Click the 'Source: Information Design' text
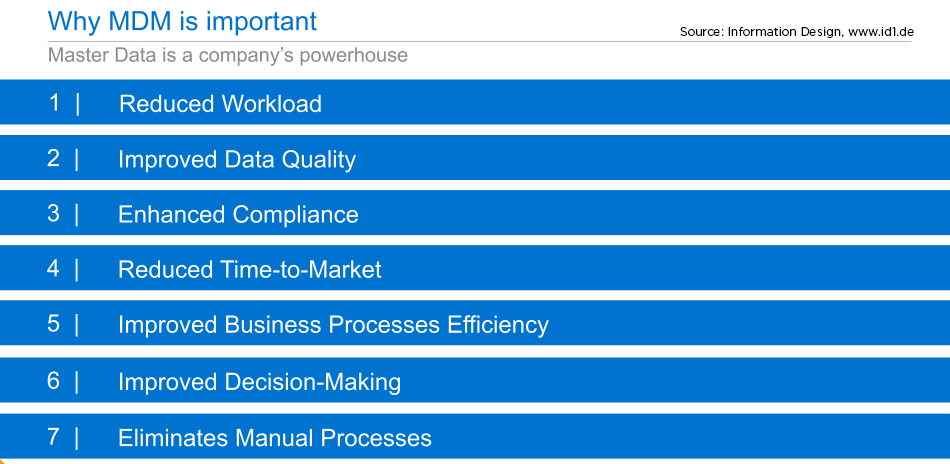Image resolution: width=950 pixels, height=464 pixels. click(x=760, y=32)
